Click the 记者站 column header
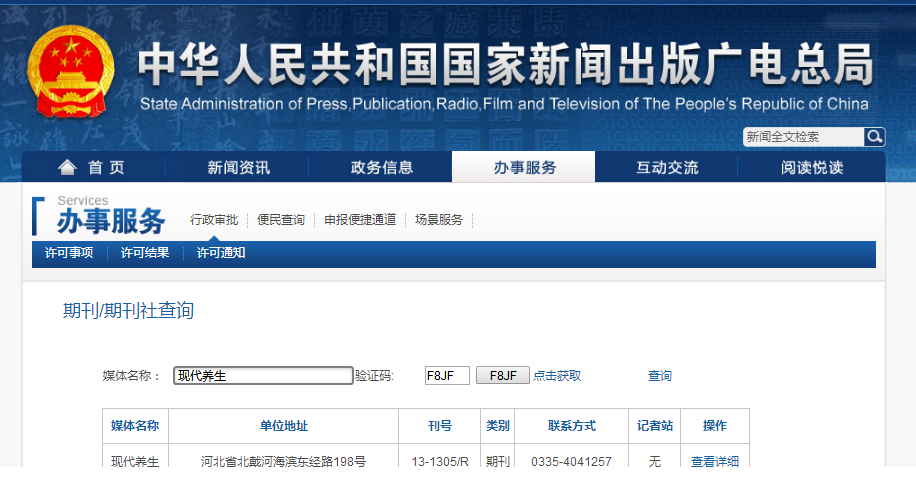Viewport: 916px width, 480px height. 655,426
